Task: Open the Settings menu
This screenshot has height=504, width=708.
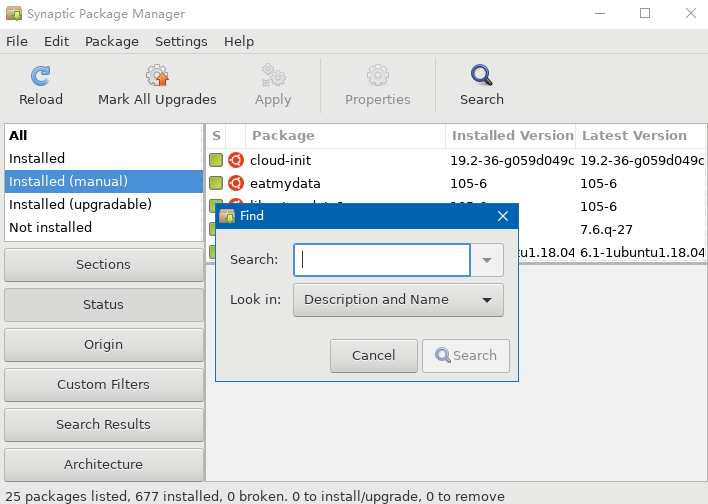Action: click(x=181, y=42)
